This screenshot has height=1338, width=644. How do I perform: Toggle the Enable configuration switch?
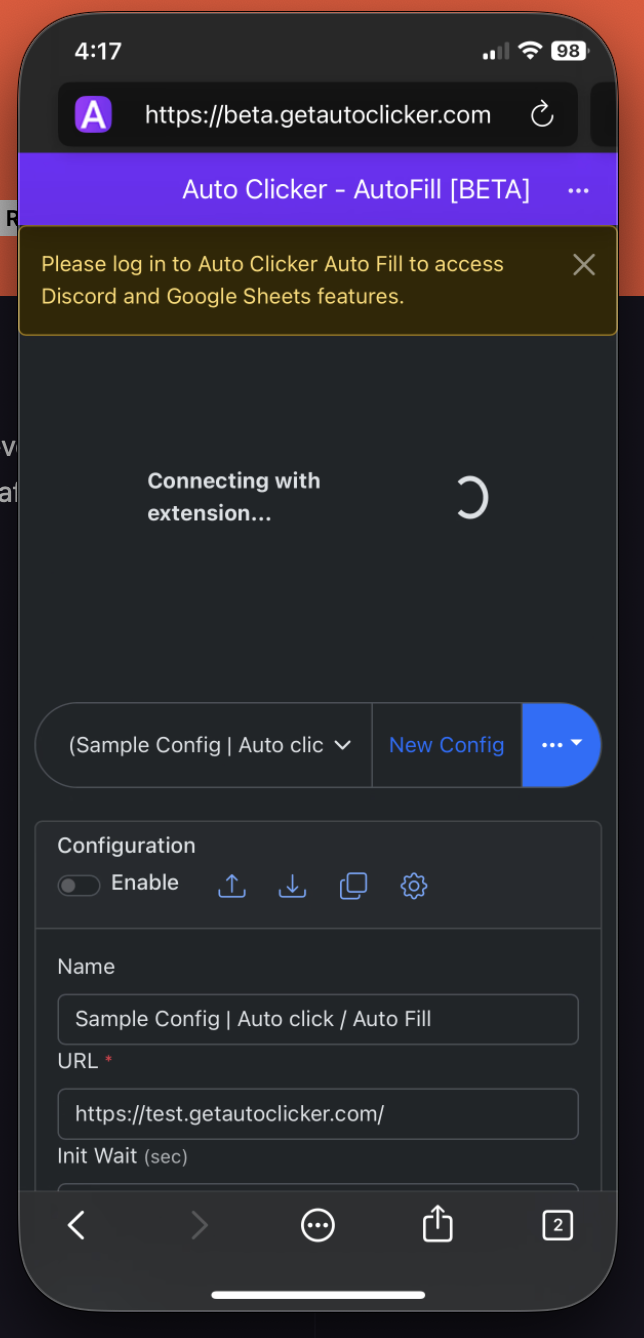(x=79, y=885)
